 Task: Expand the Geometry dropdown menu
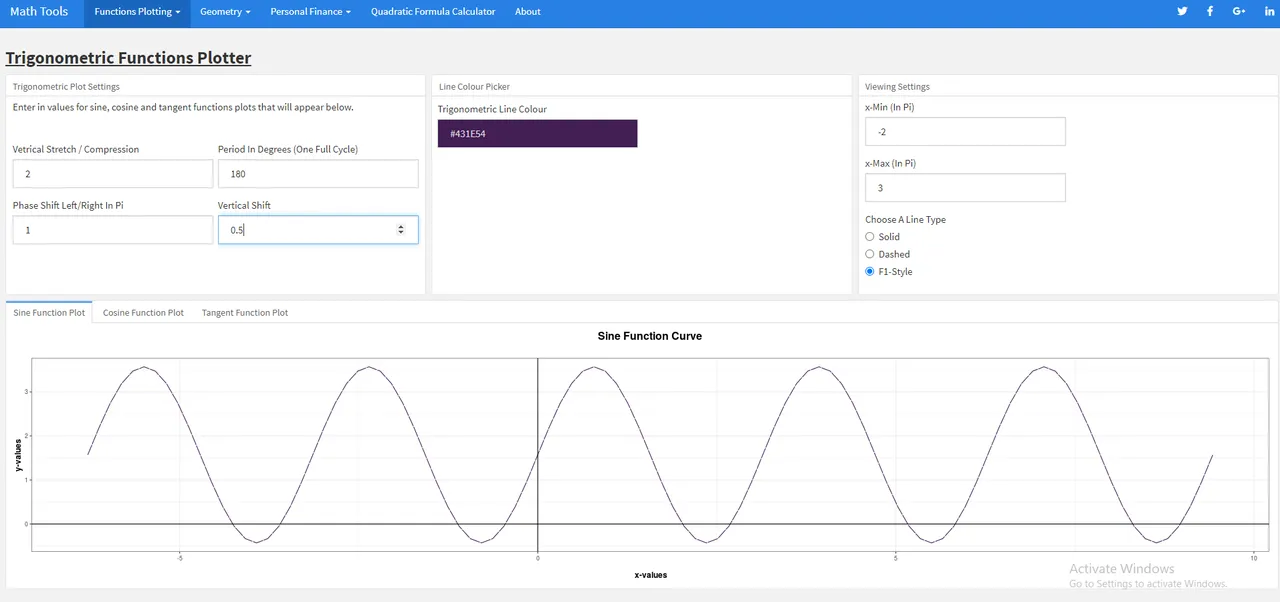click(x=225, y=12)
